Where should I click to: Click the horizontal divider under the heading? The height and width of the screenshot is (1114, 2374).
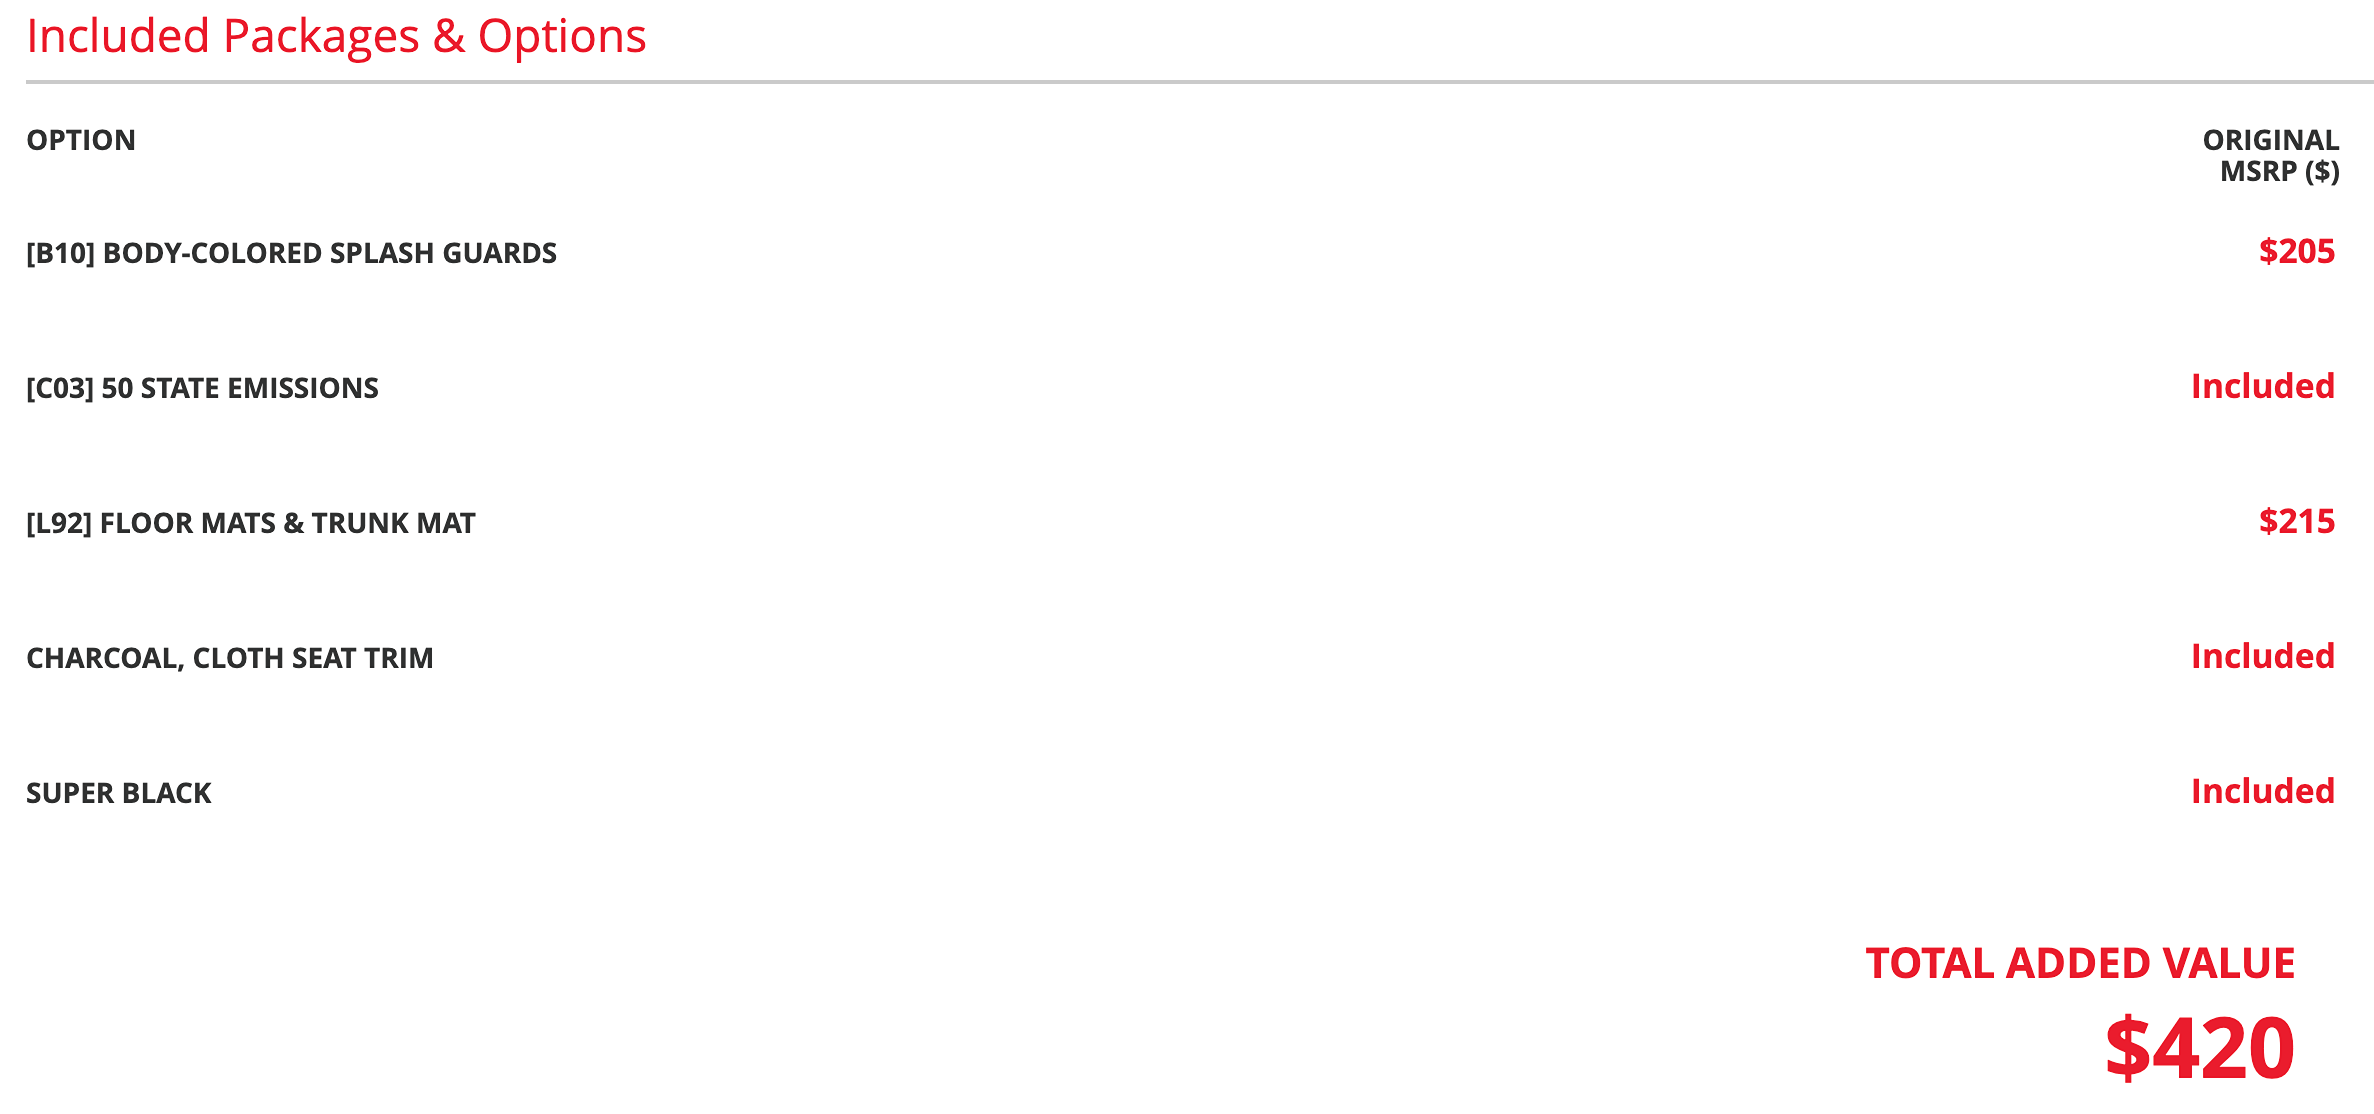click(1200, 82)
